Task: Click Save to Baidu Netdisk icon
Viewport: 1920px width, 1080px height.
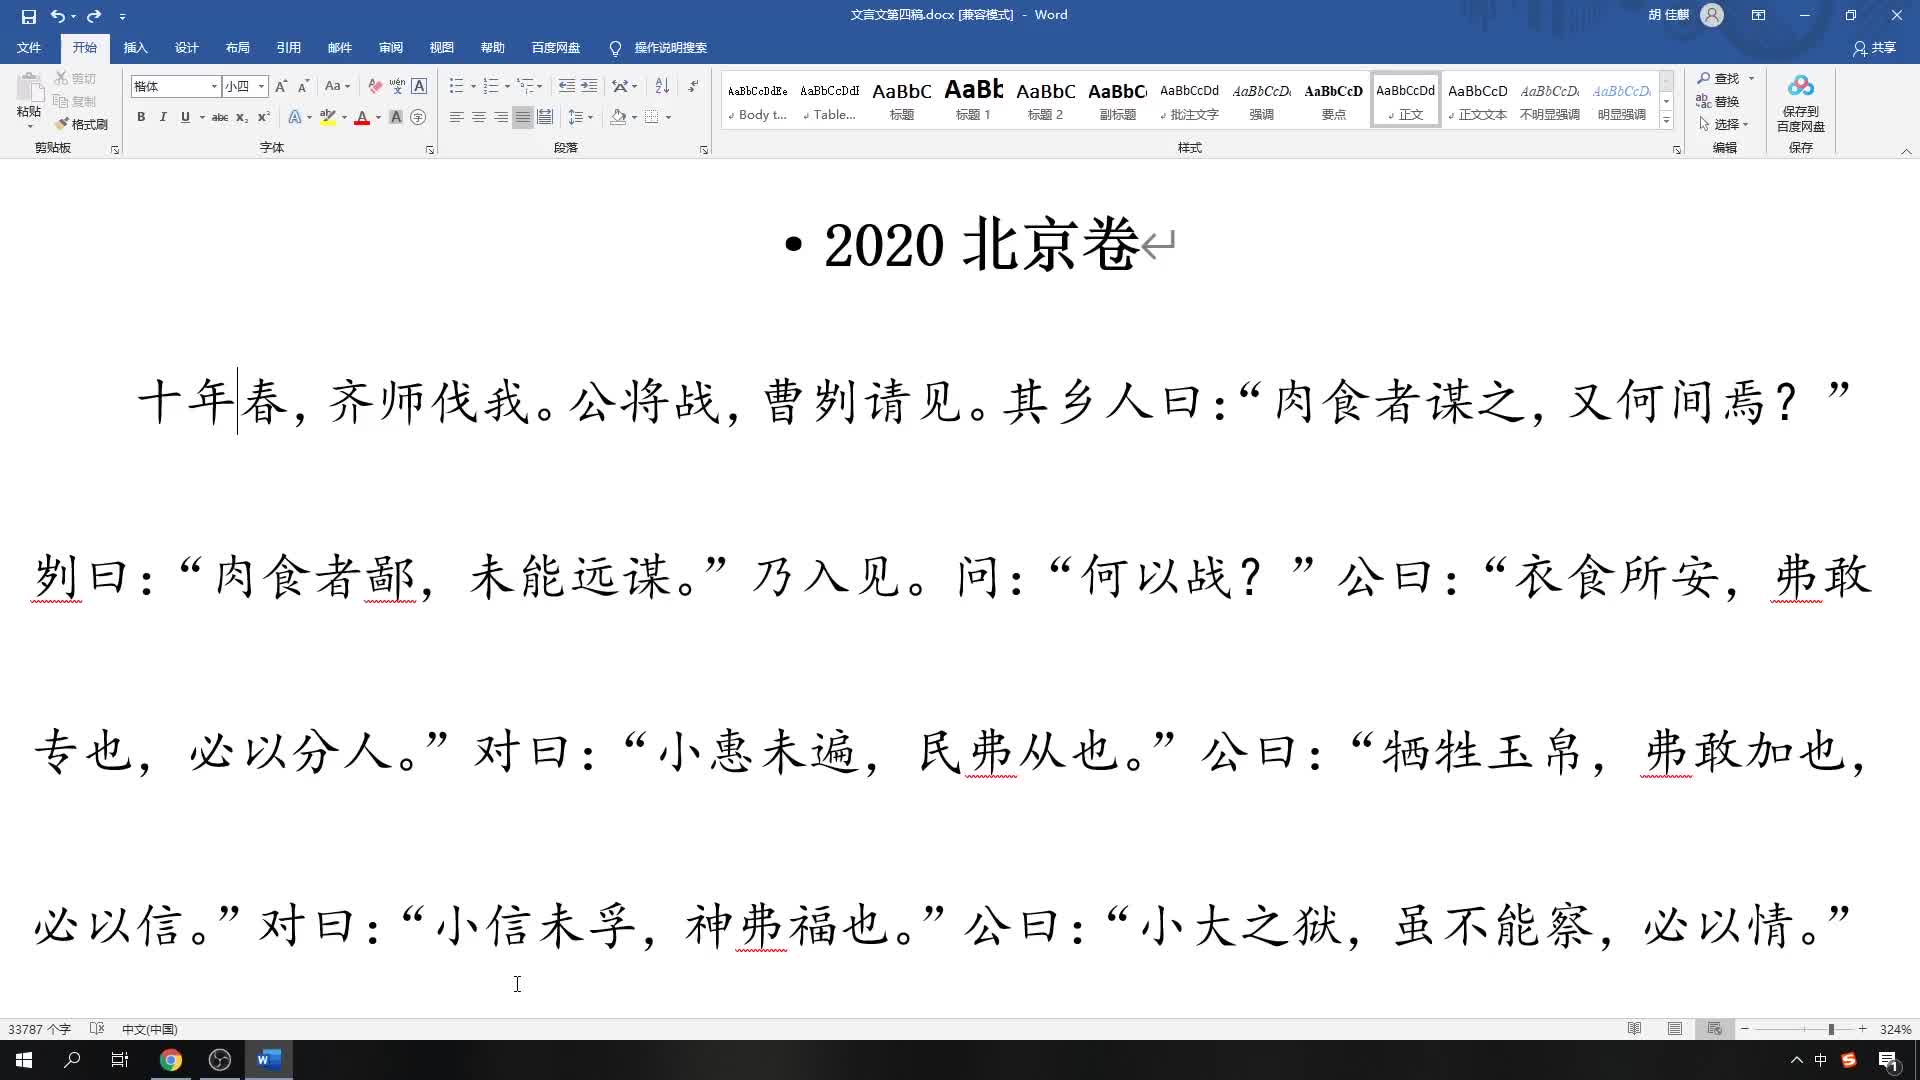Action: (1800, 102)
